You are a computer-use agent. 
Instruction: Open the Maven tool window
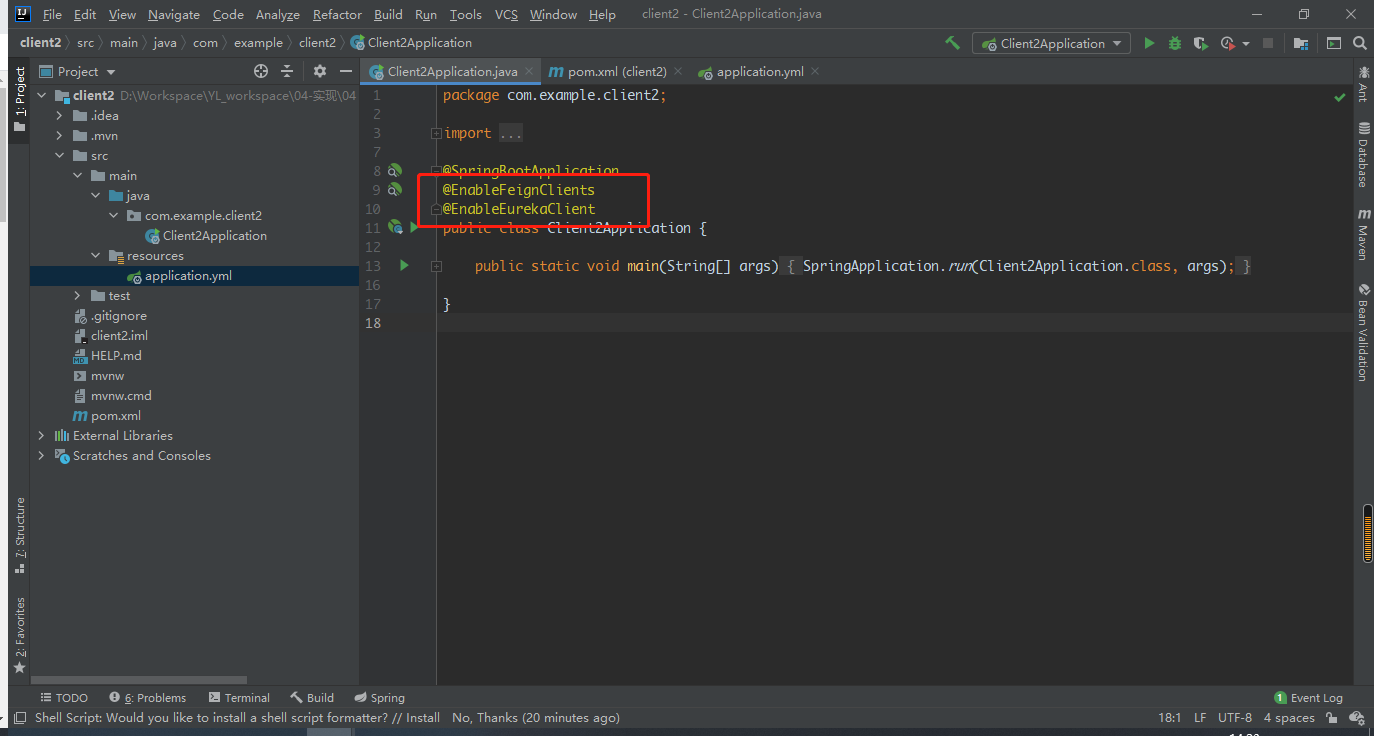pyautogui.click(x=1363, y=234)
